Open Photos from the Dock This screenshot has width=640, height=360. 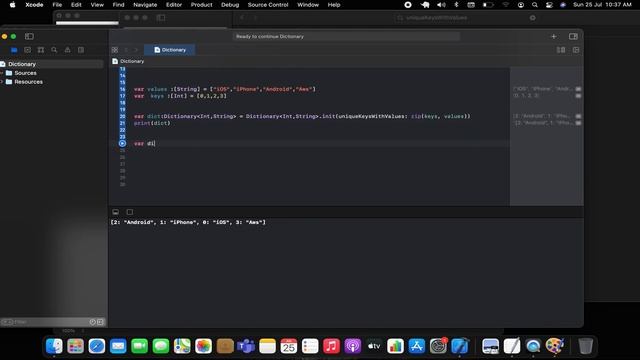coord(203,346)
